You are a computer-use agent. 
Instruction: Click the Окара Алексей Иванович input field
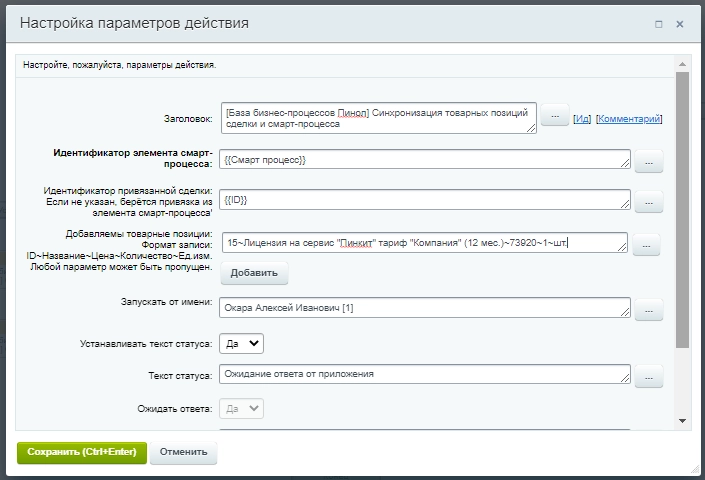point(425,308)
